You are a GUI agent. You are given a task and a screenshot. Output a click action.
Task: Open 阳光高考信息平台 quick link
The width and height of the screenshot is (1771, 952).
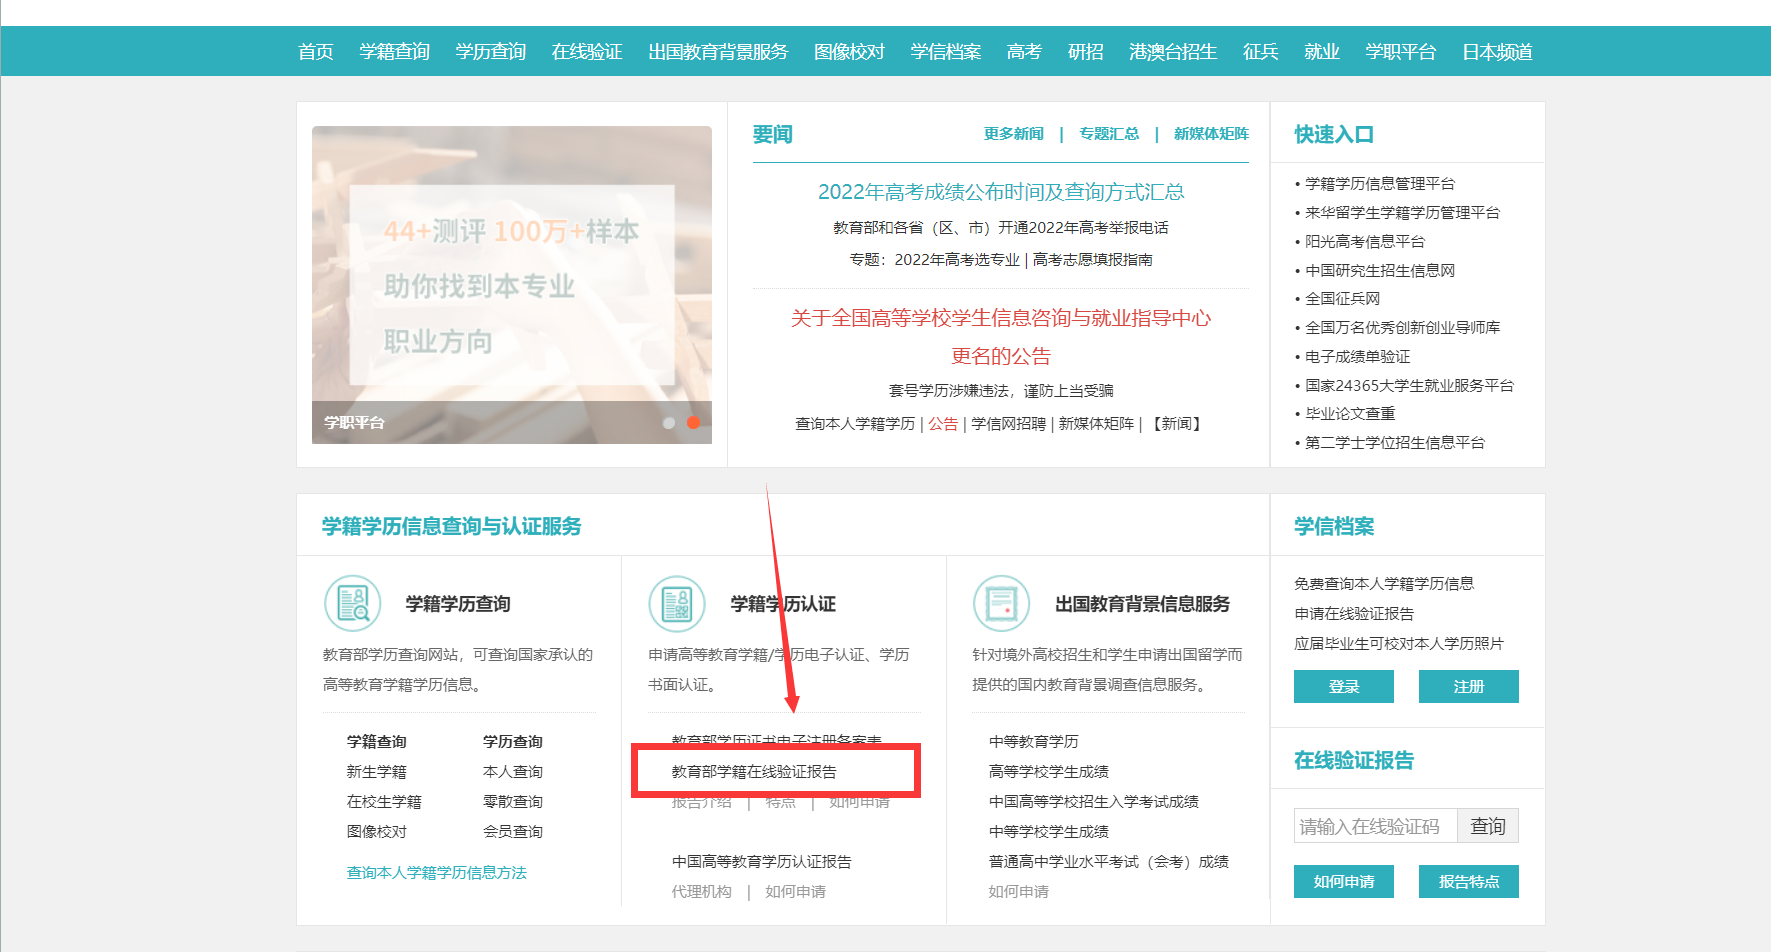[x=1364, y=241]
